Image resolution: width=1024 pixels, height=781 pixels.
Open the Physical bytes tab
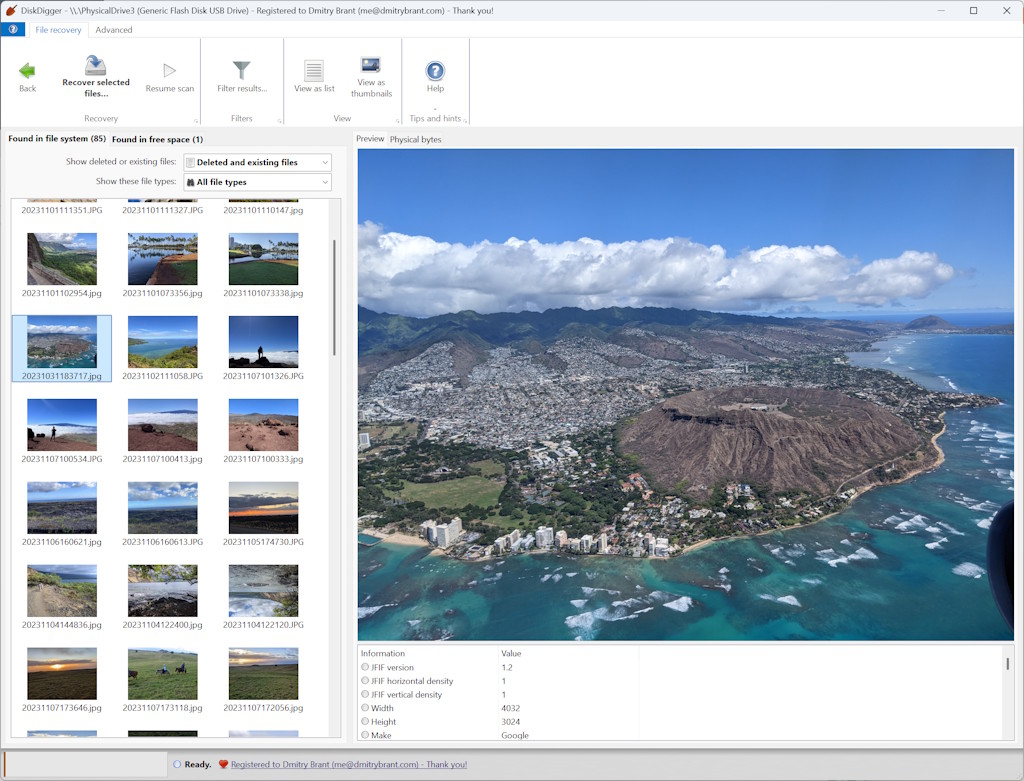click(x=415, y=139)
